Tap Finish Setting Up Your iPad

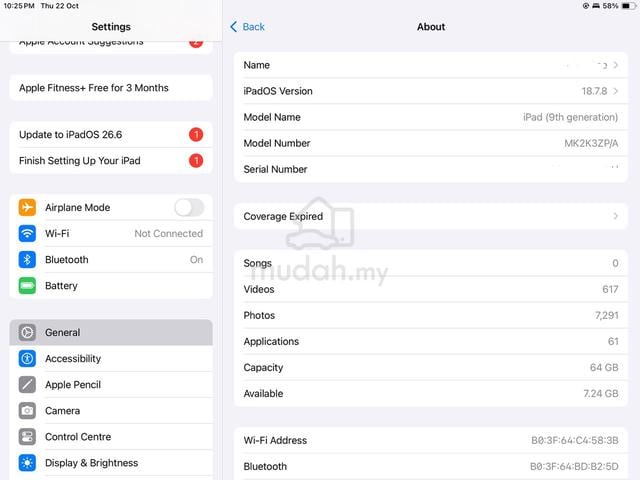(111, 160)
